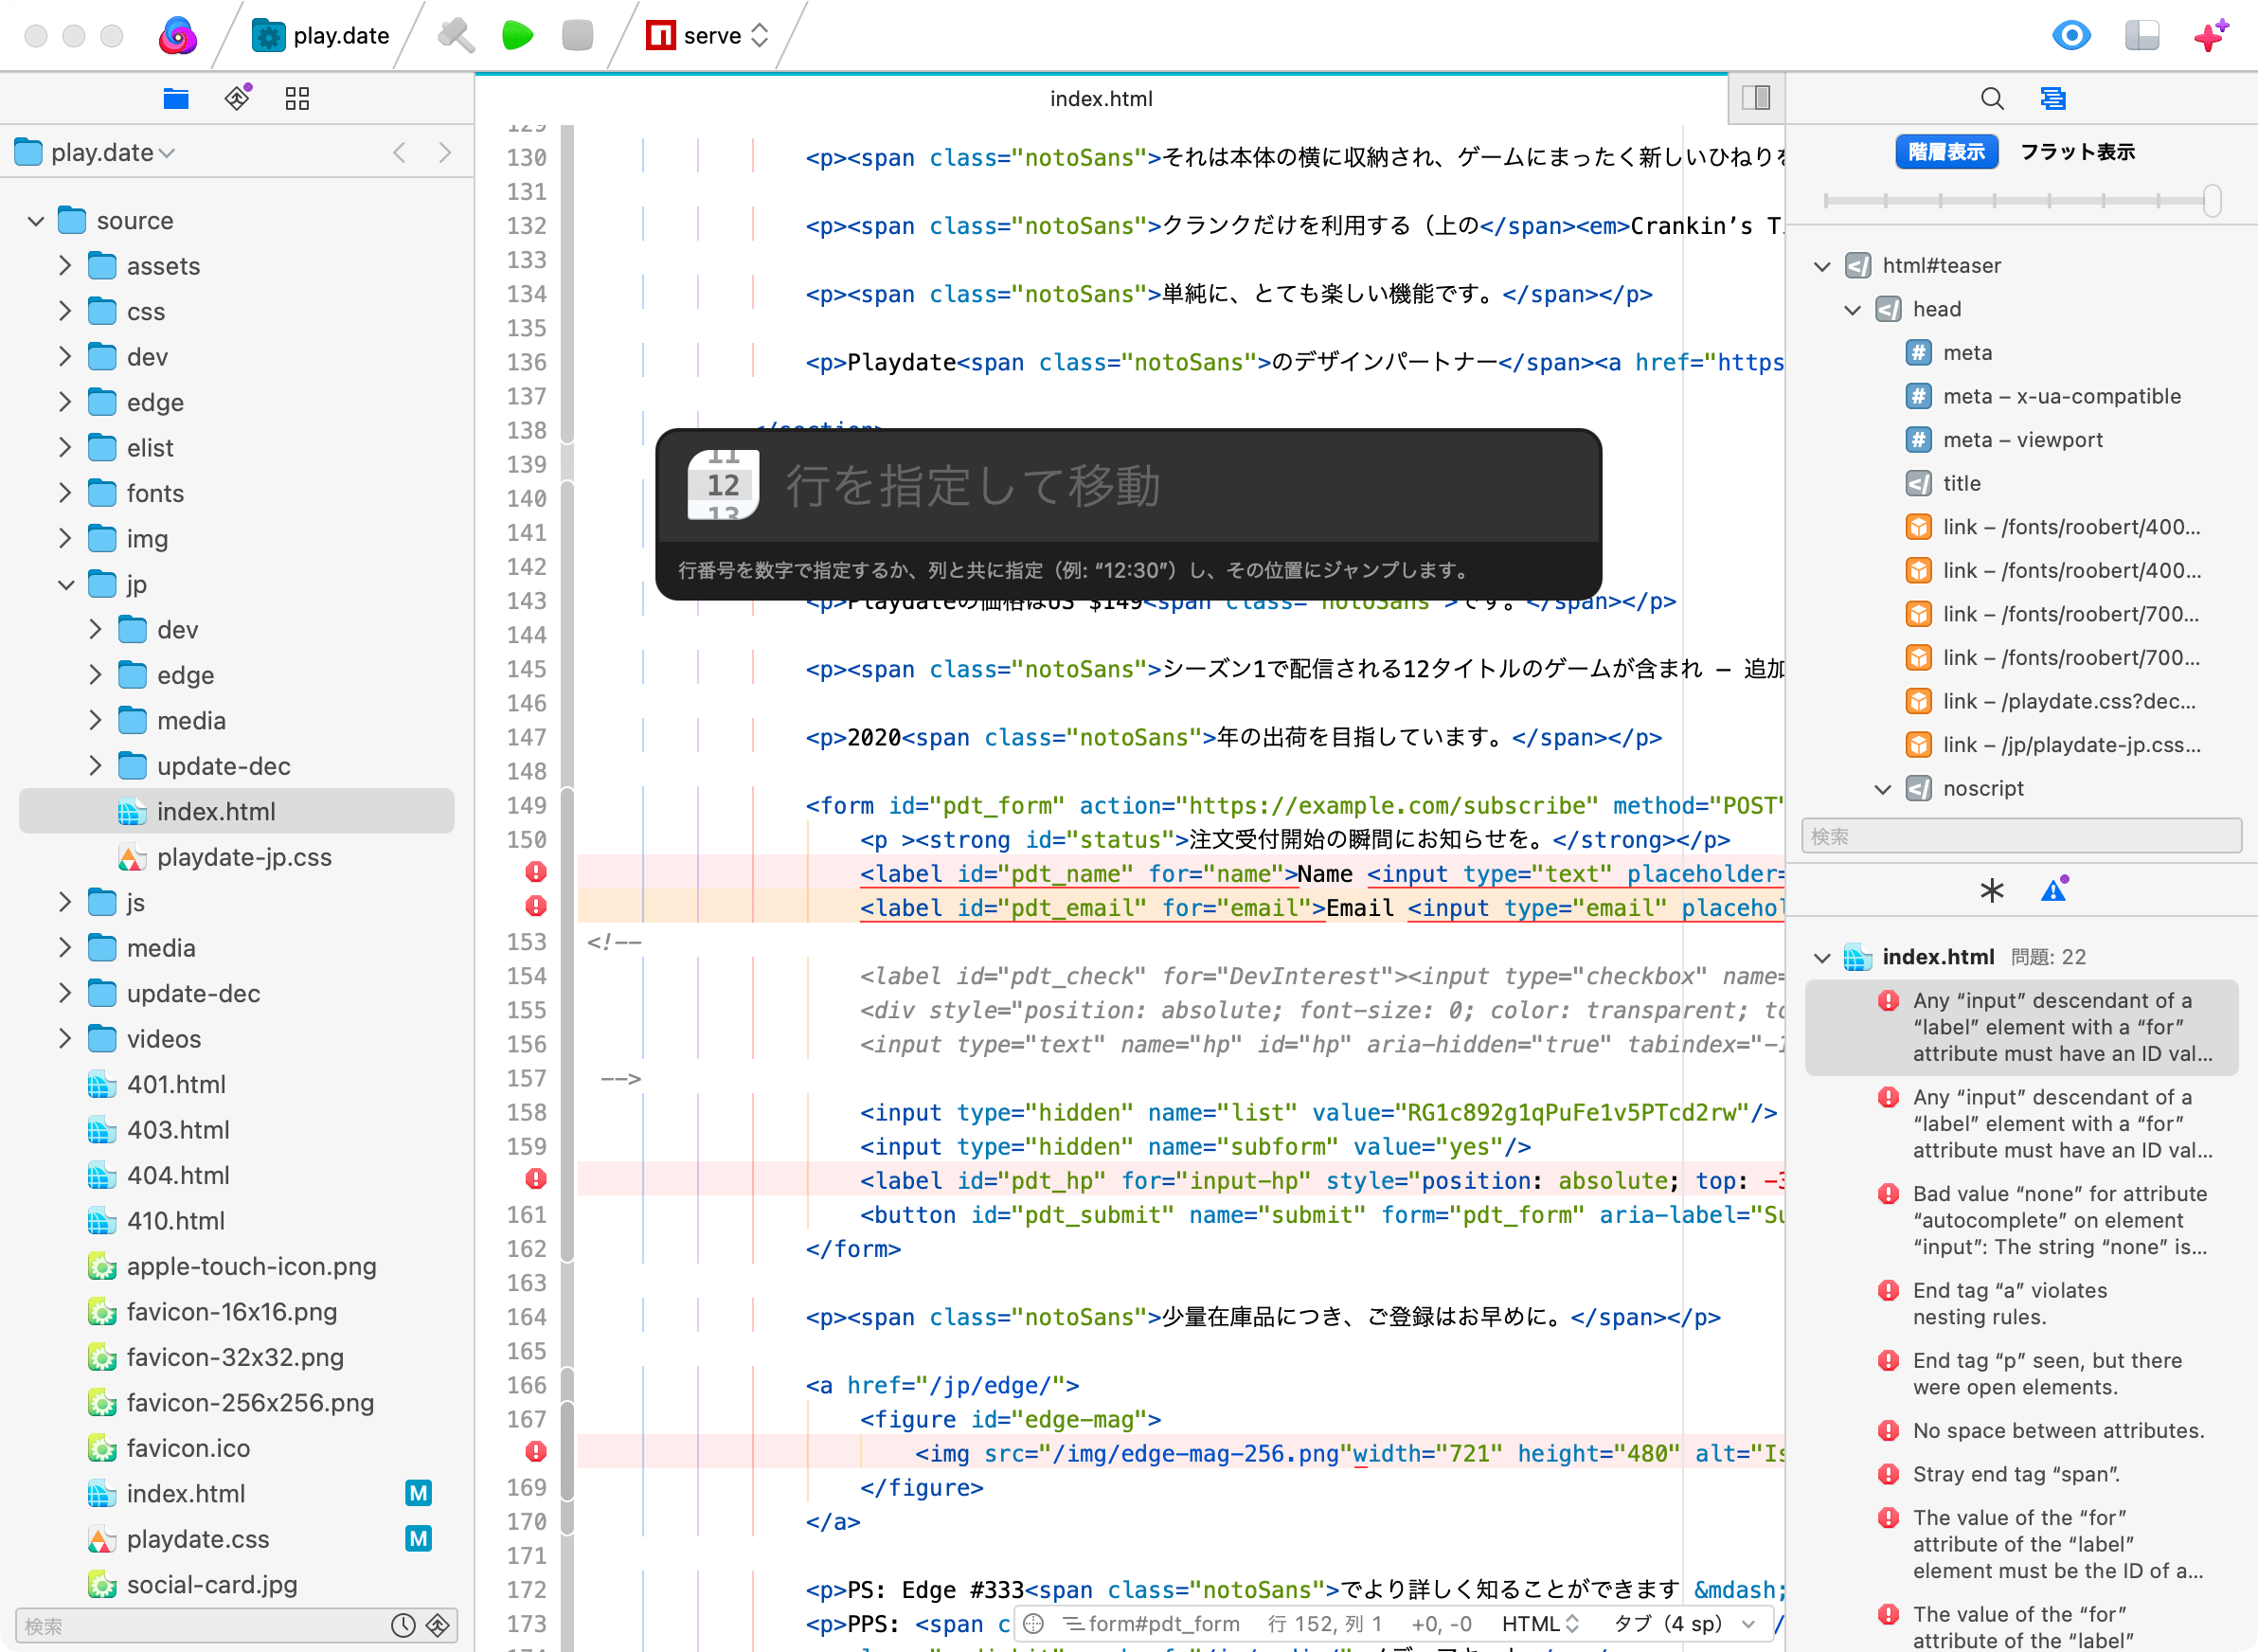The image size is (2258, 1652).
Task: Click the bookmark/tag icon in file browser
Action: coord(237,99)
